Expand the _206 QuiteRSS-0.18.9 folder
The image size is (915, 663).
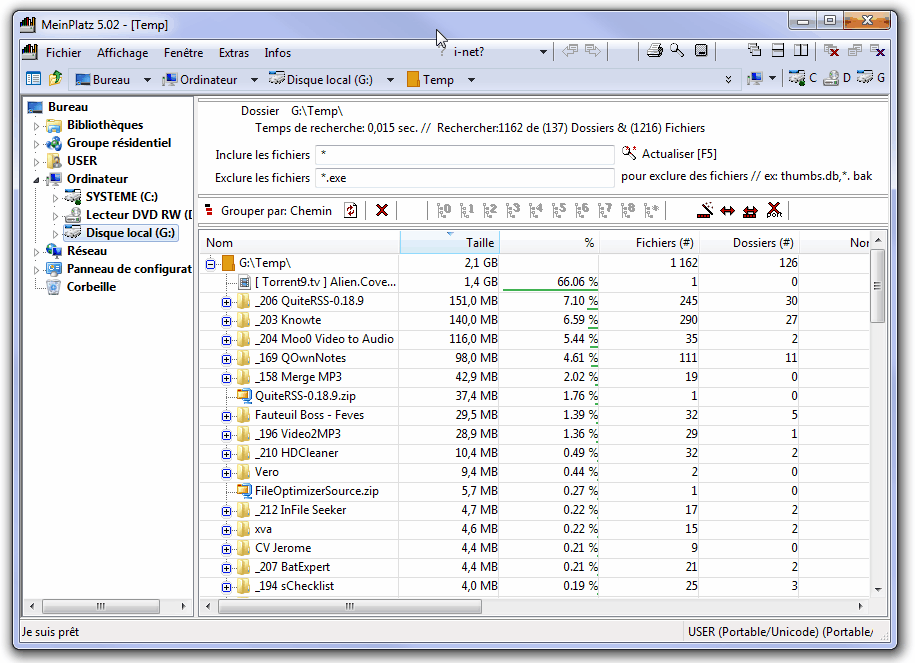tap(226, 302)
